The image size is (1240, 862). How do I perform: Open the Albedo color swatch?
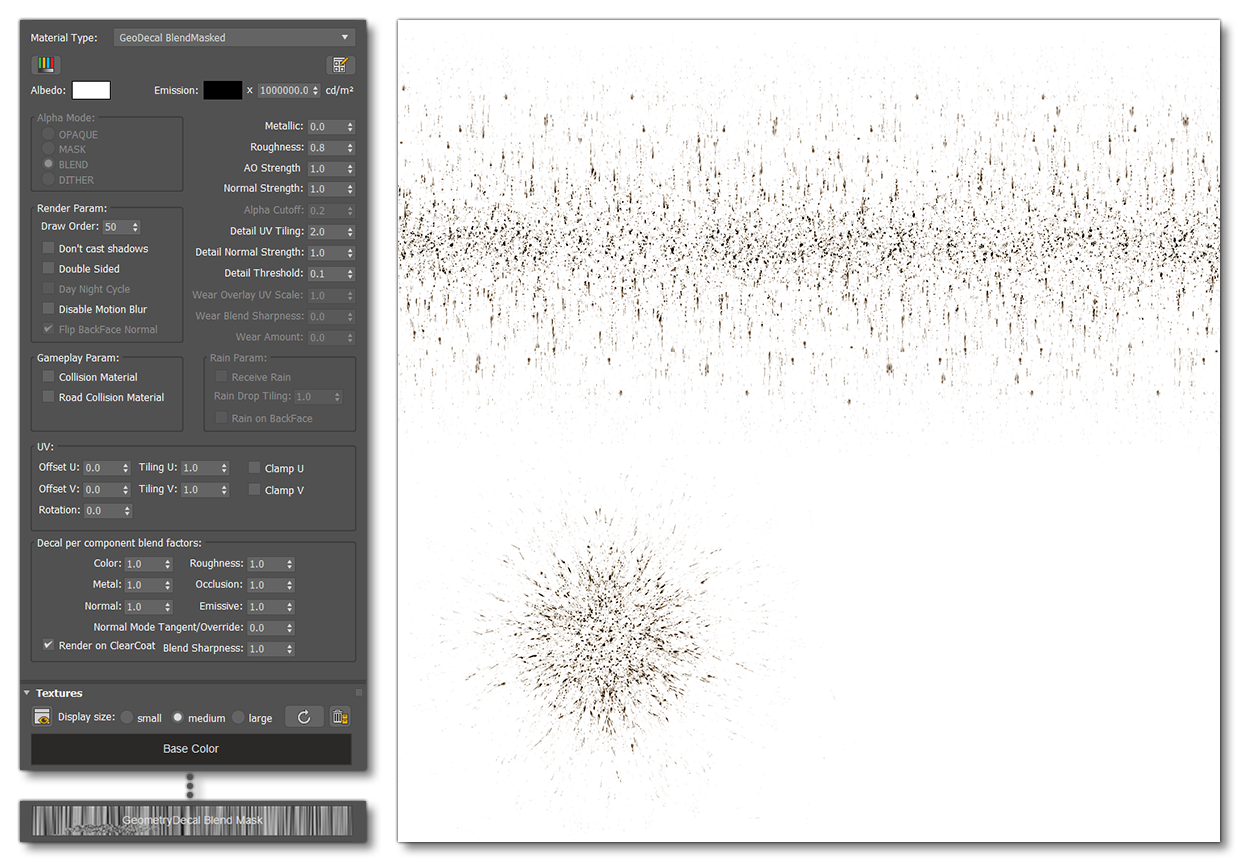click(92, 90)
